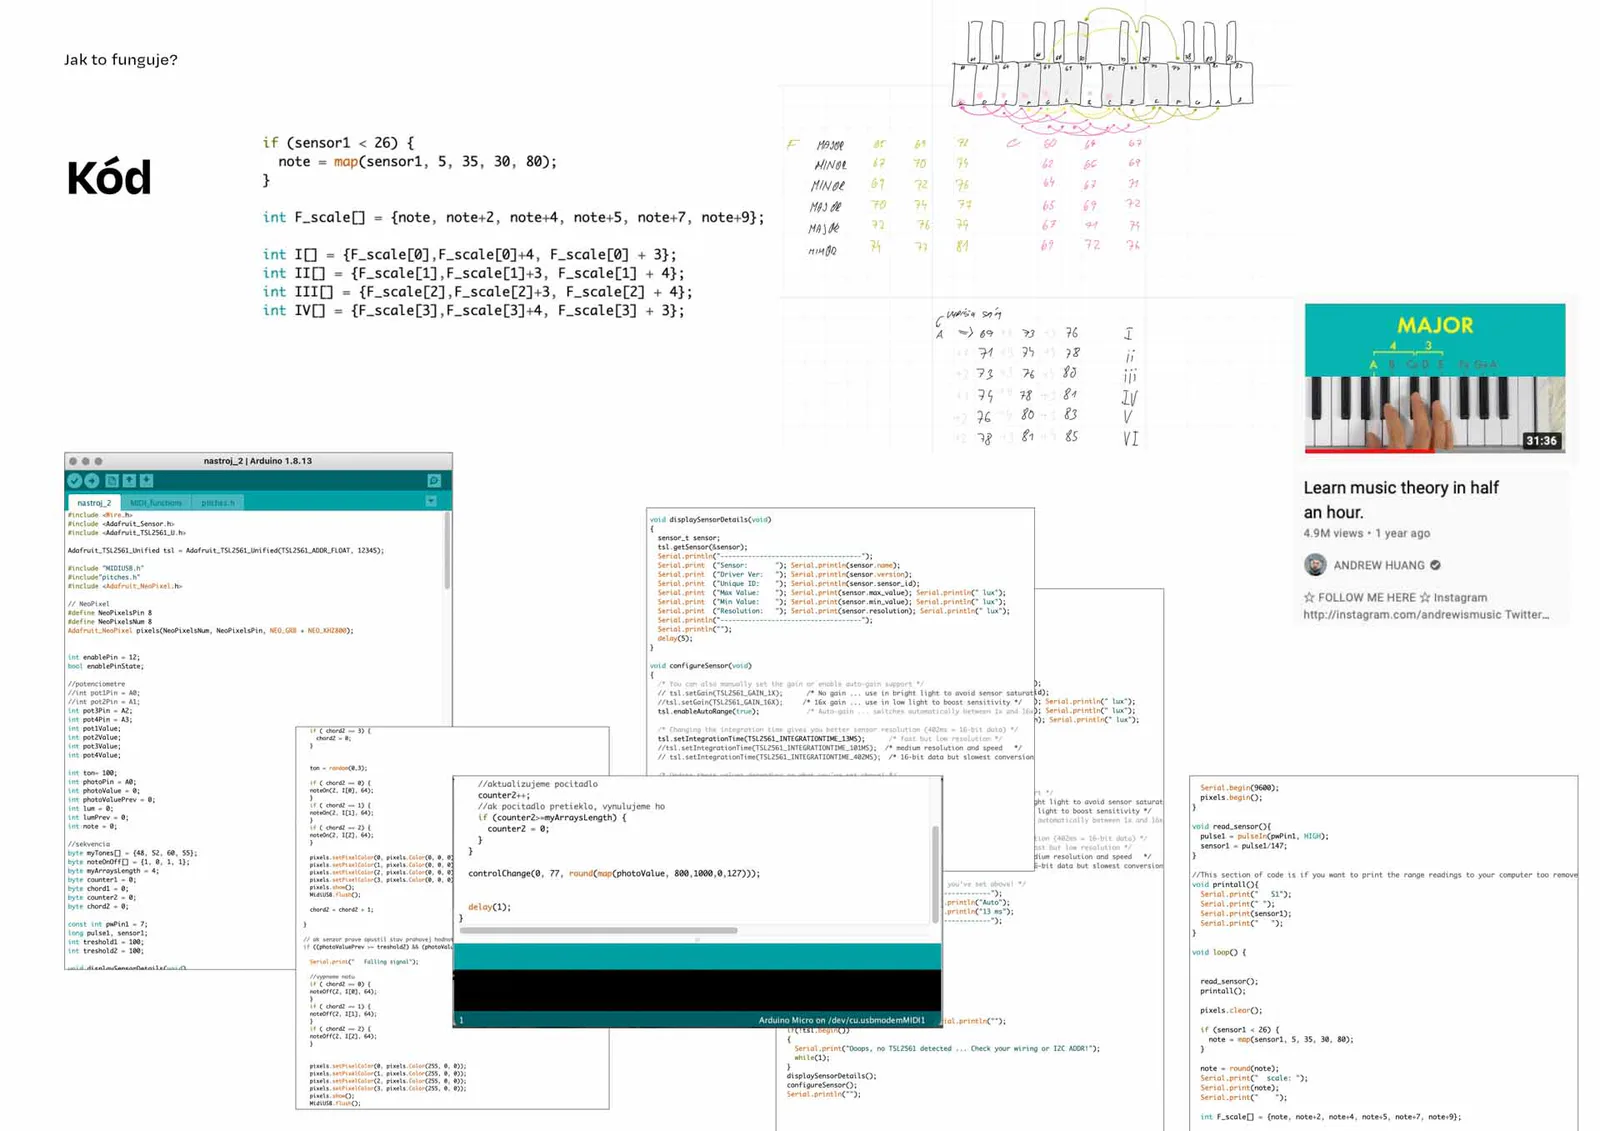
Task: Click the 'controlChange(0, 77, ...' code line
Action: click(614, 873)
